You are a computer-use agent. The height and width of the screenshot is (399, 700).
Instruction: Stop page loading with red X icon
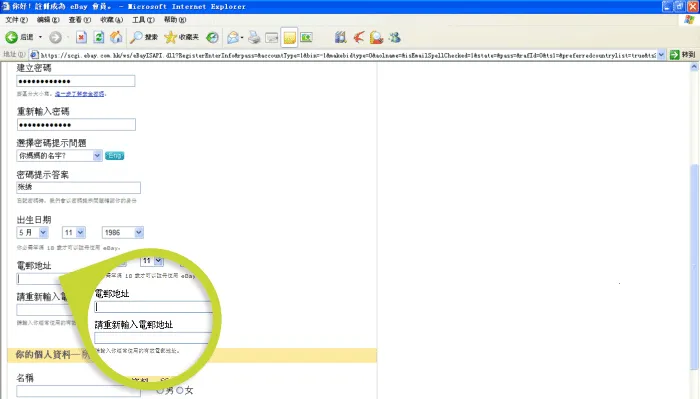pos(81,37)
